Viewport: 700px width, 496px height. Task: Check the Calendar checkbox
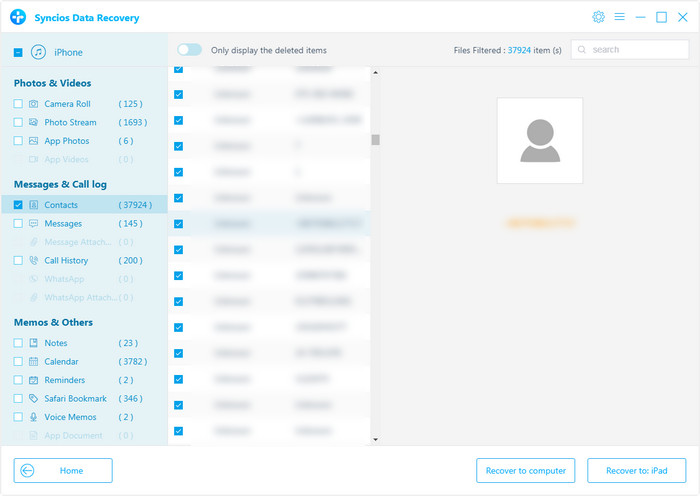18,362
